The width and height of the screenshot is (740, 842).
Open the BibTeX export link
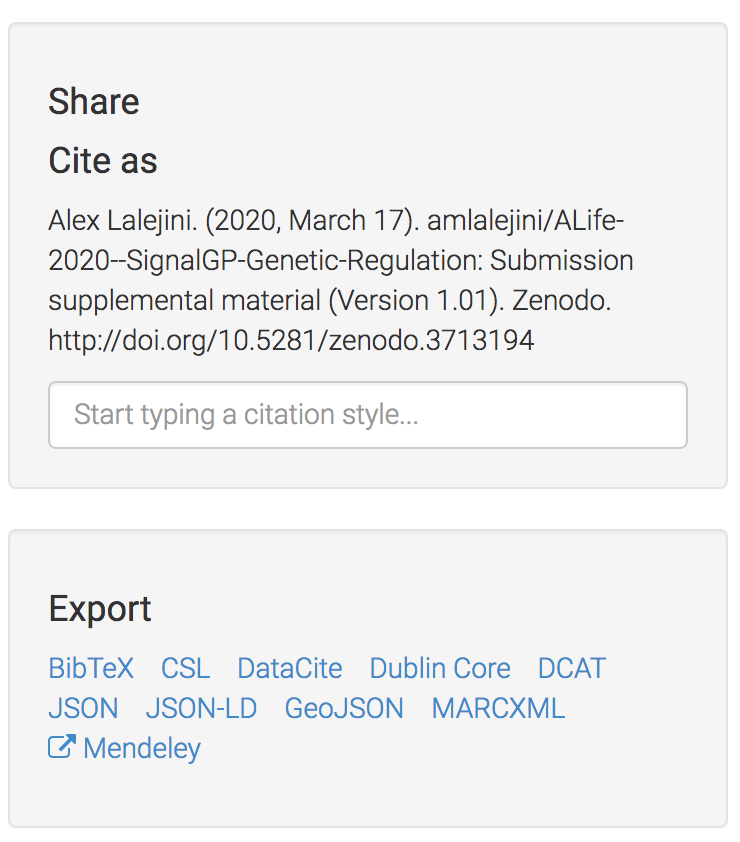pyautogui.click(x=91, y=668)
